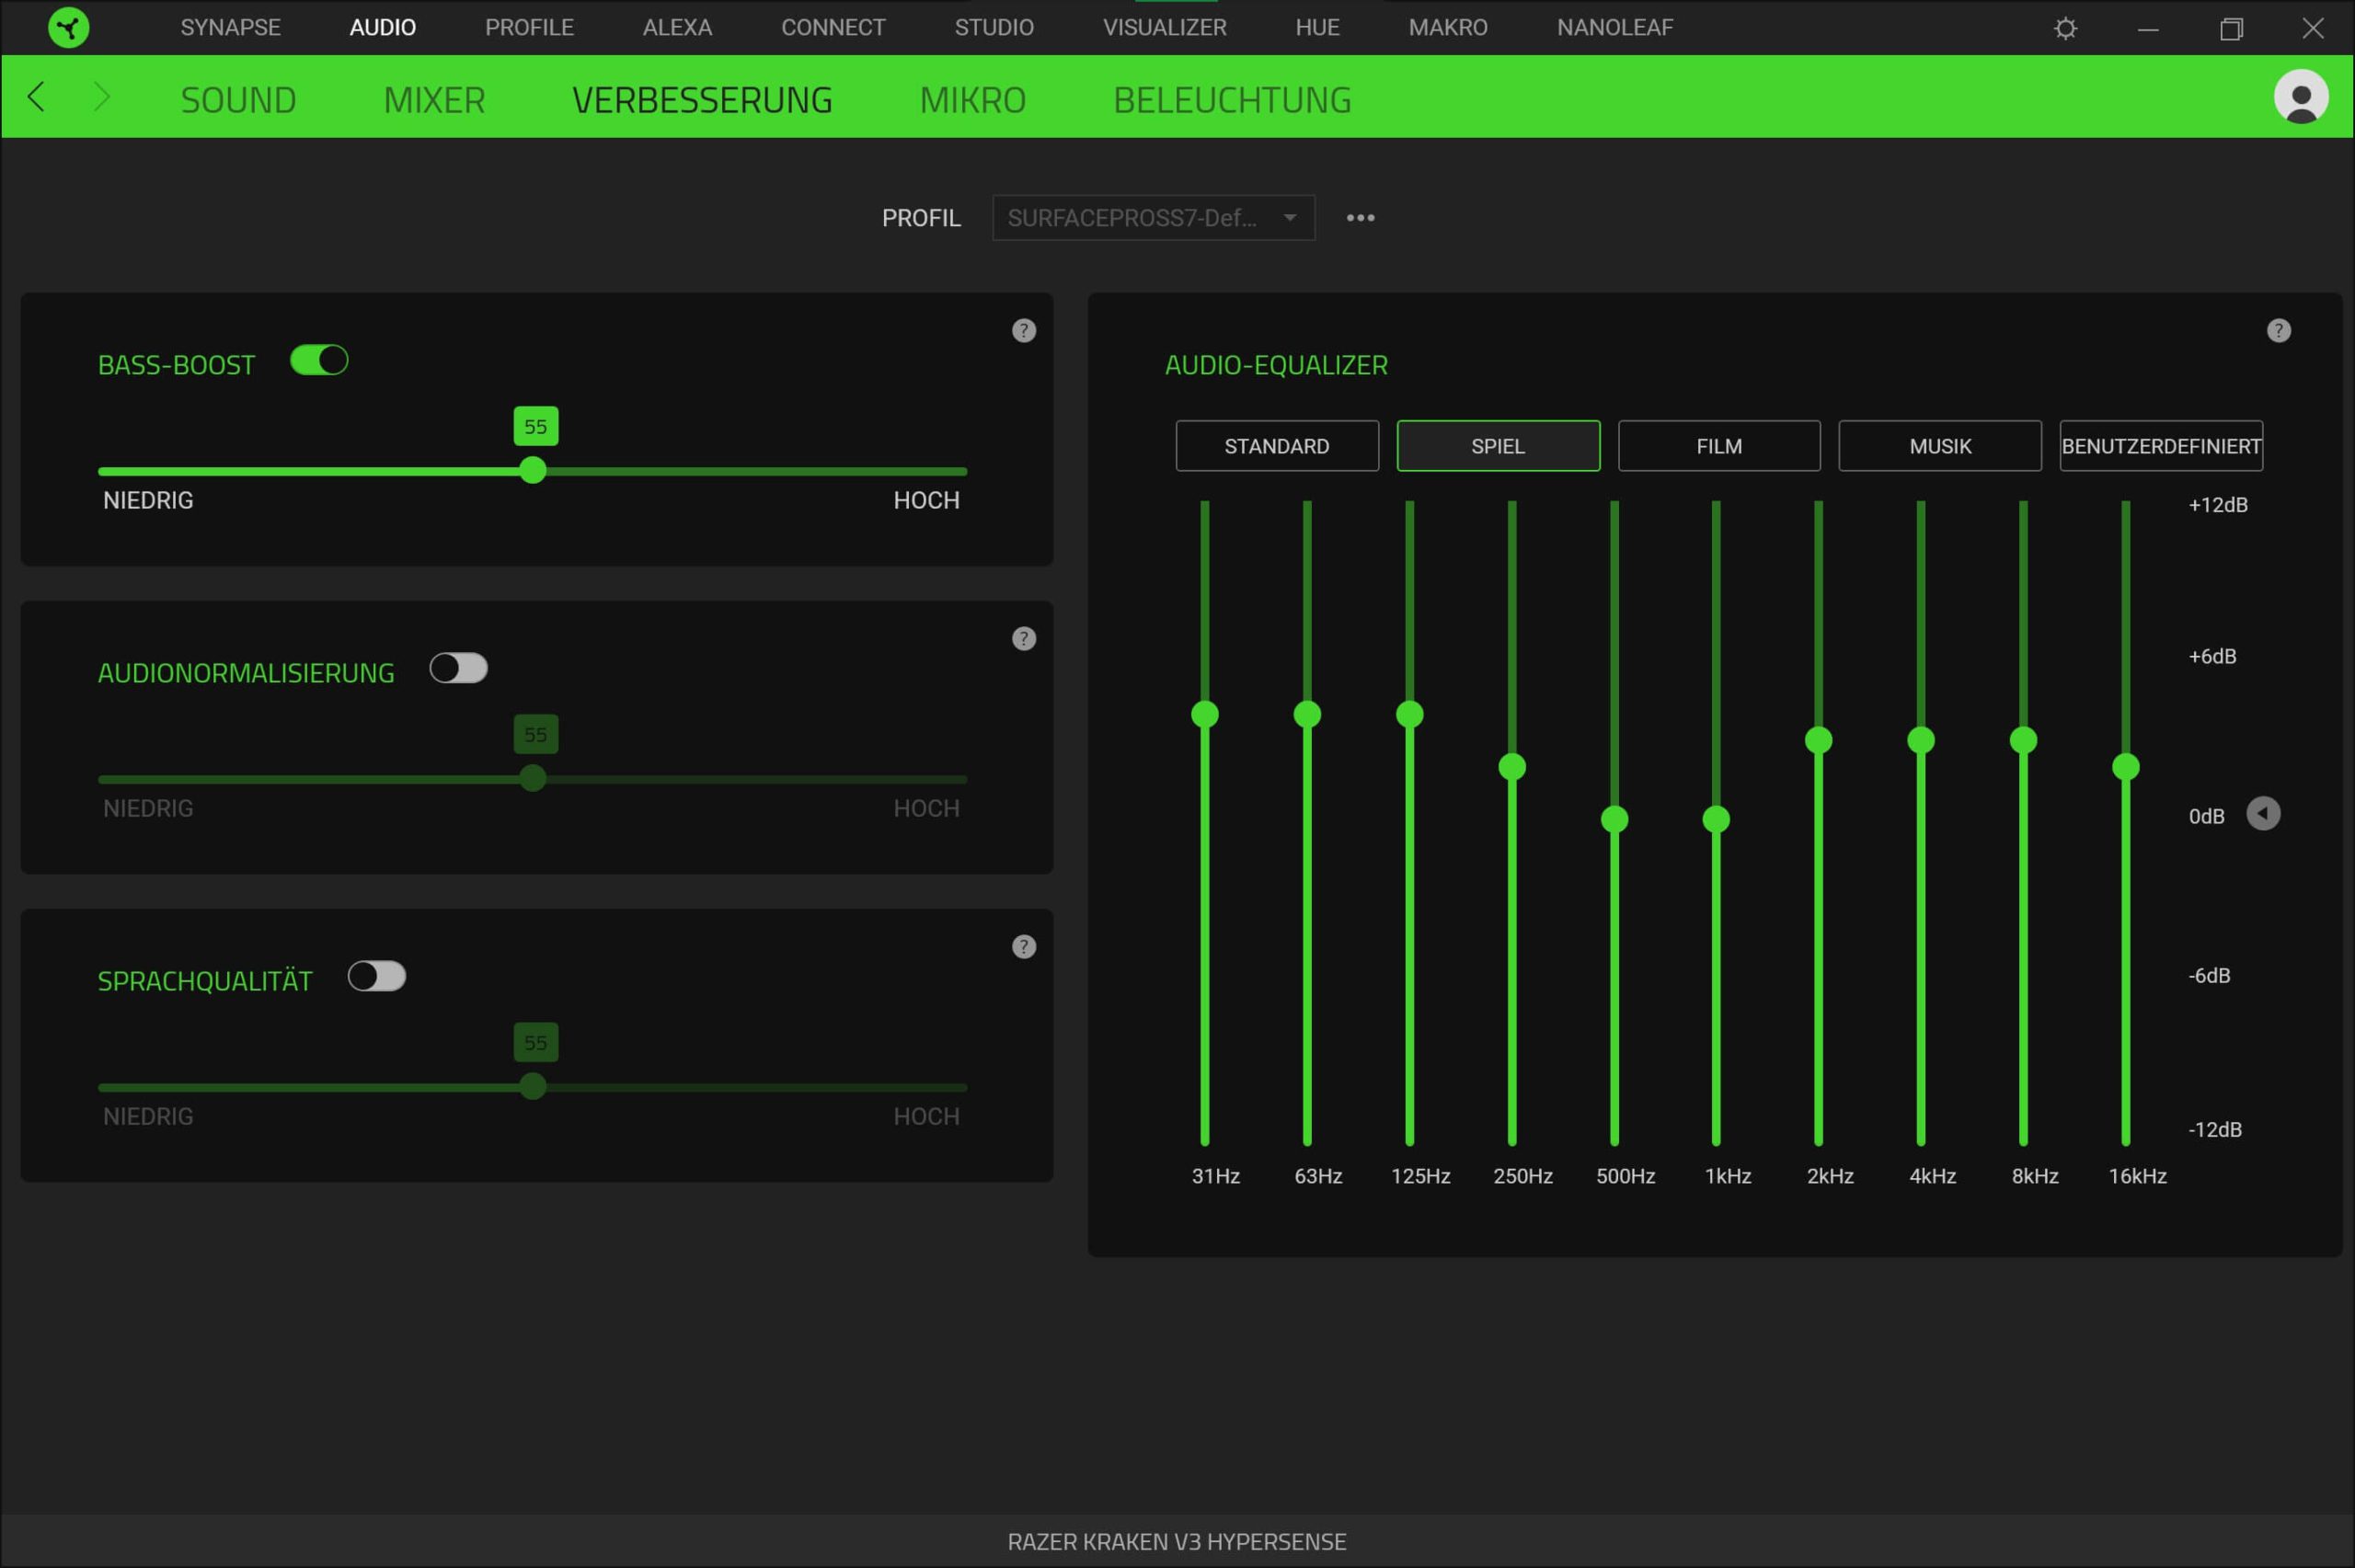Open Audio-Equalizer help icon
The image size is (2355, 1568).
[x=2278, y=331]
